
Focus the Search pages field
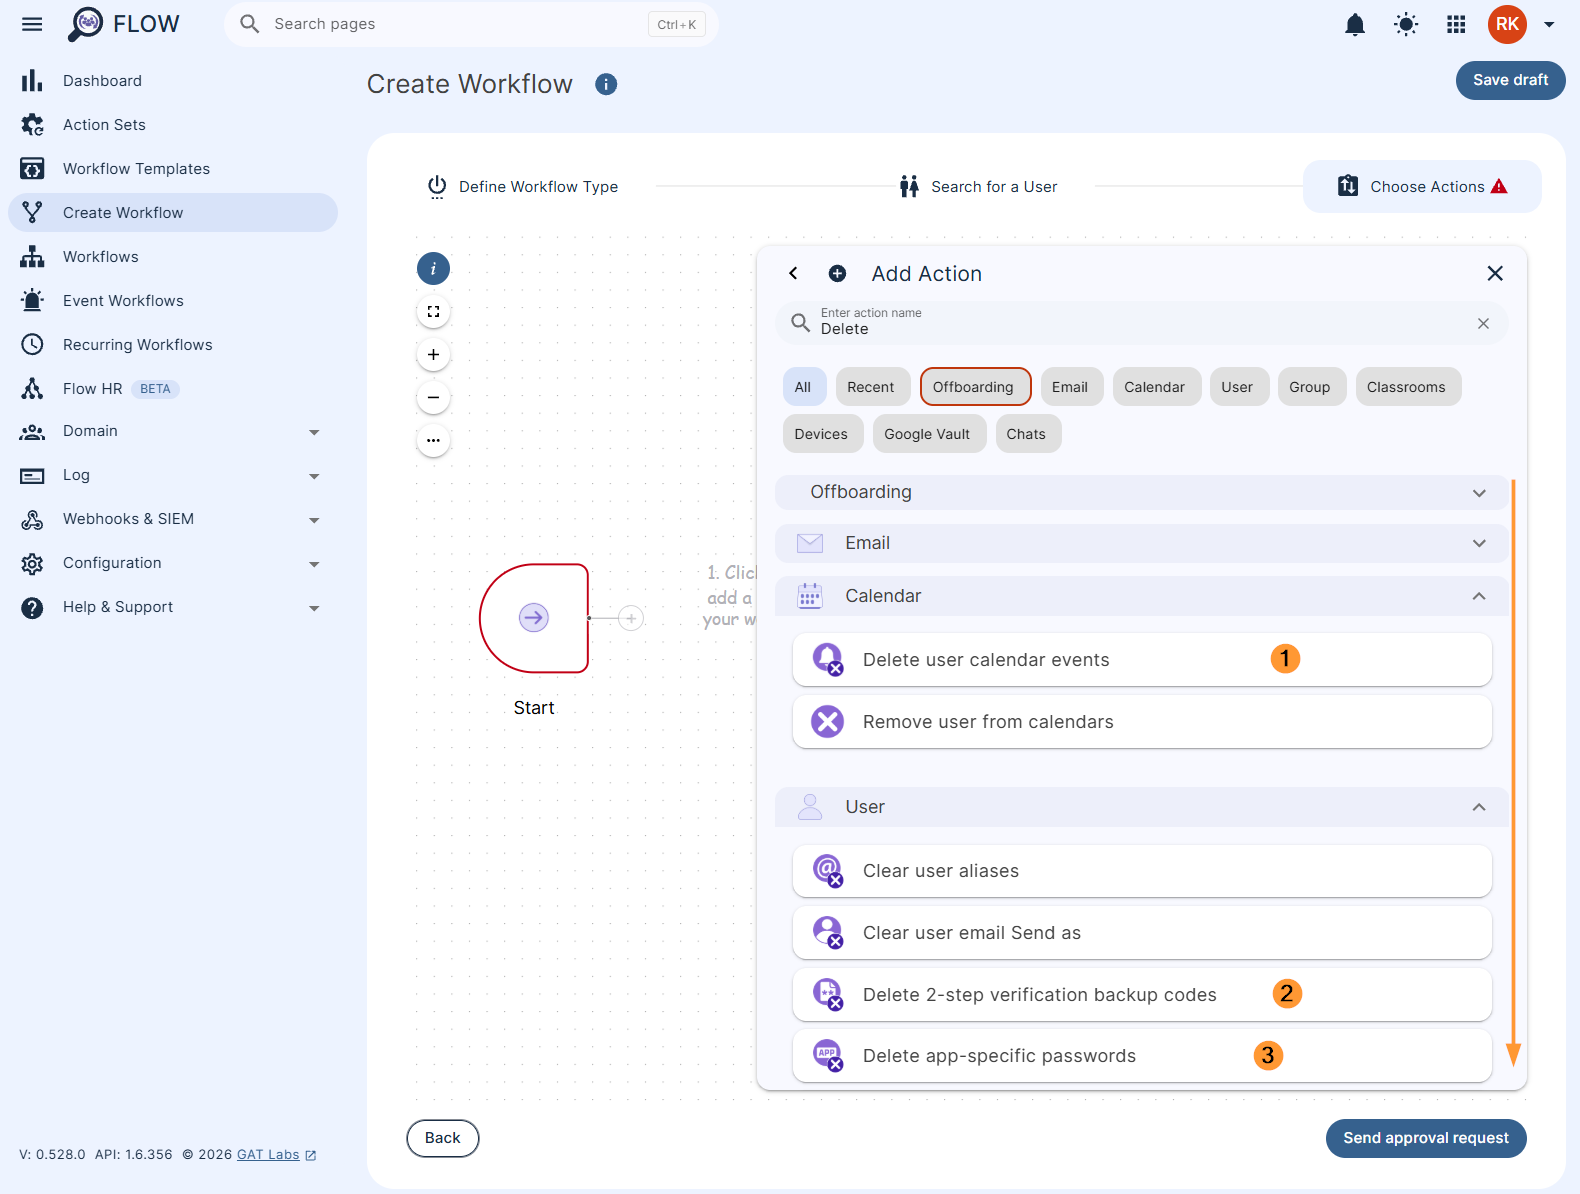click(x=471, y=24)
